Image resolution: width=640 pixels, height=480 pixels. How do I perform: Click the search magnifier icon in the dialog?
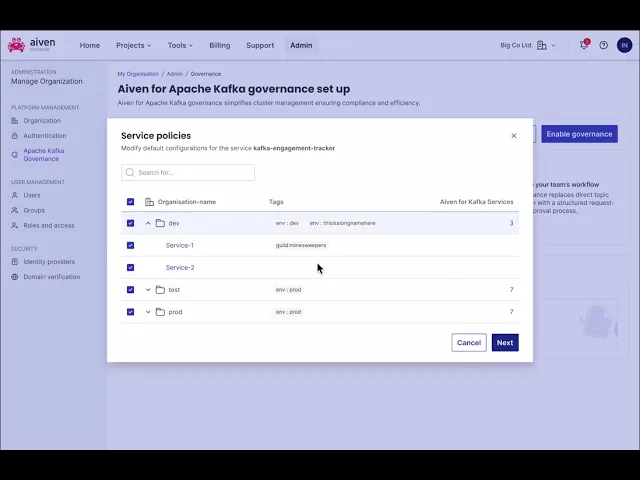click(x=130, y=173)
